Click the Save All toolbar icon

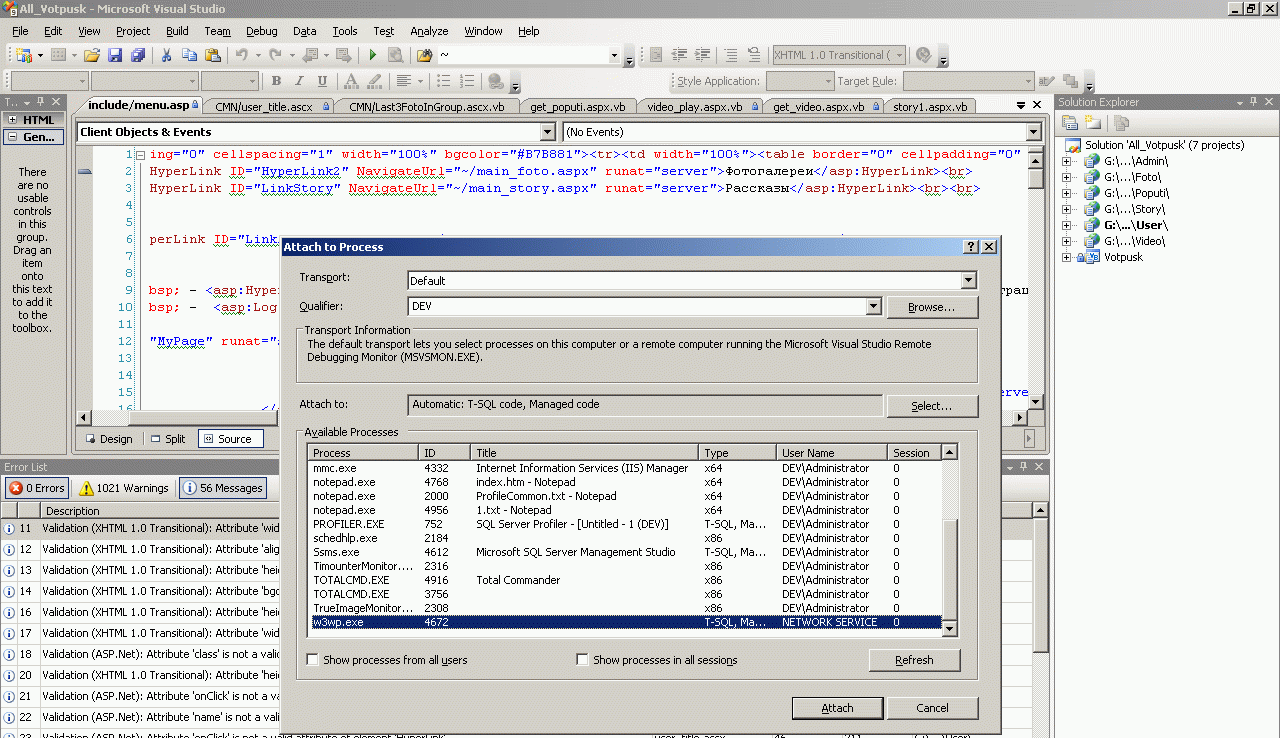(x=137, y=56)
